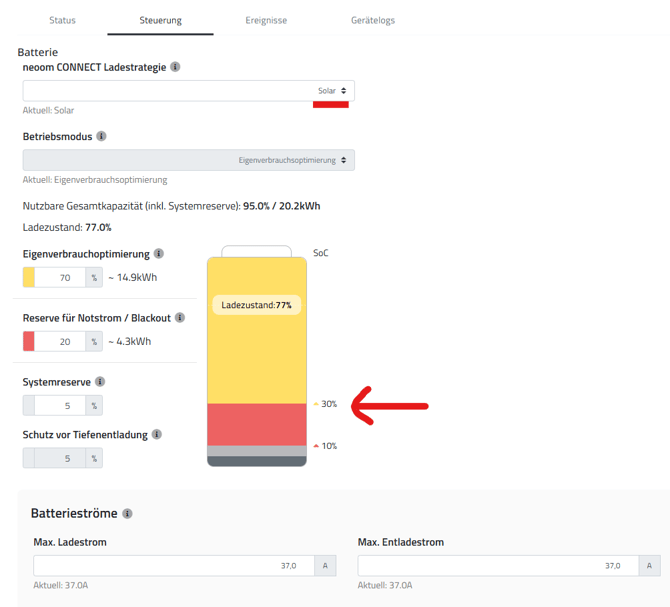Click info icon next to Eigenverbrauchoptimierung
Screen dimensions: 670x607
[159, 254]
